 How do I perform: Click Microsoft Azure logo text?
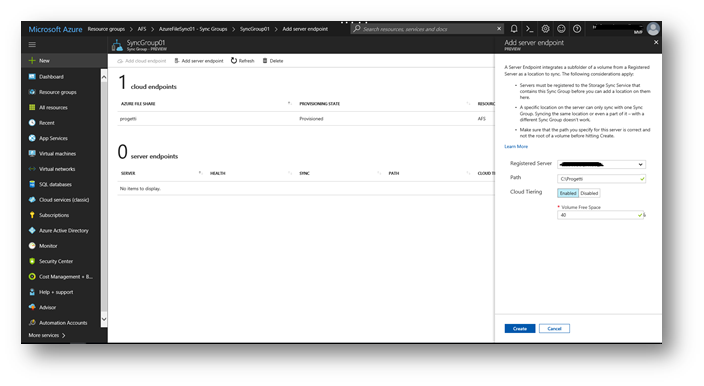(55, 29)
